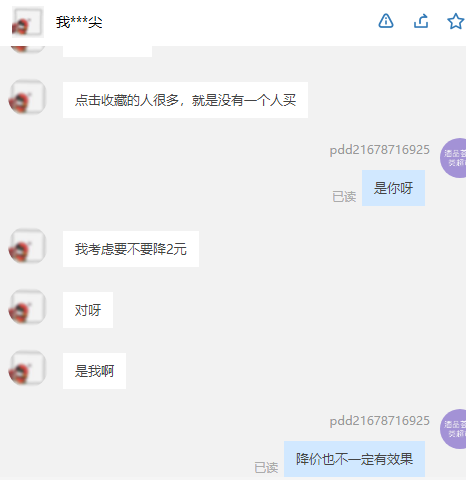Click the second pdd21678716925 sender name
This screenshot has width=466, height=488.
click(379, 421)
